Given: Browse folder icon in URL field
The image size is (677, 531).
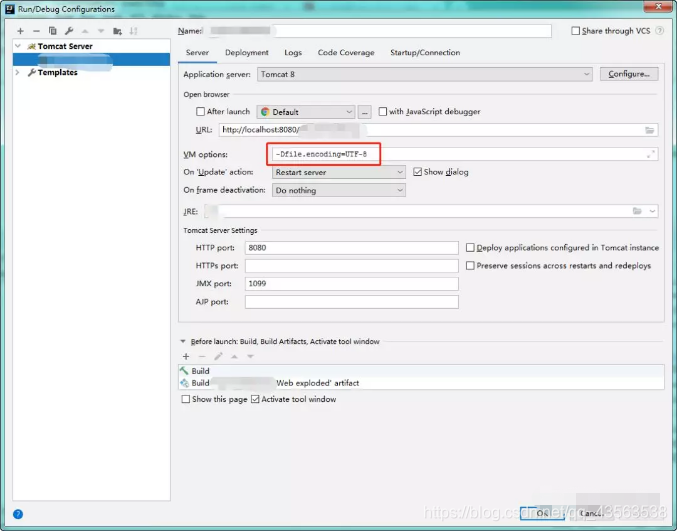Looking at the screenshot, I should (649, 130).
